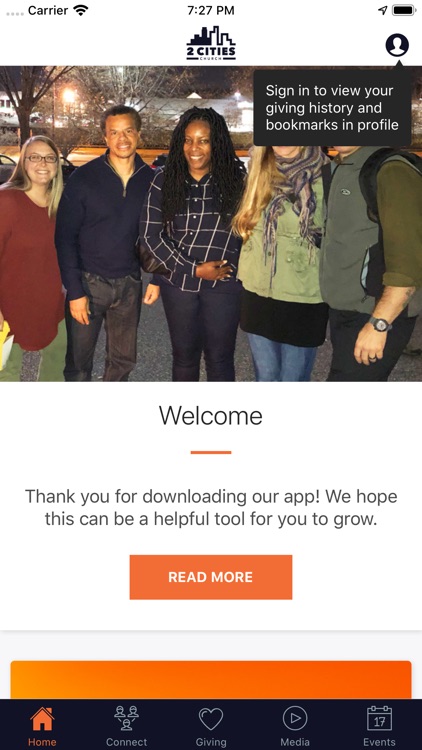The height and width of the screenshot is (750, 422).
Task: Tap the thank you description text
Action: (x=211, y=507)
